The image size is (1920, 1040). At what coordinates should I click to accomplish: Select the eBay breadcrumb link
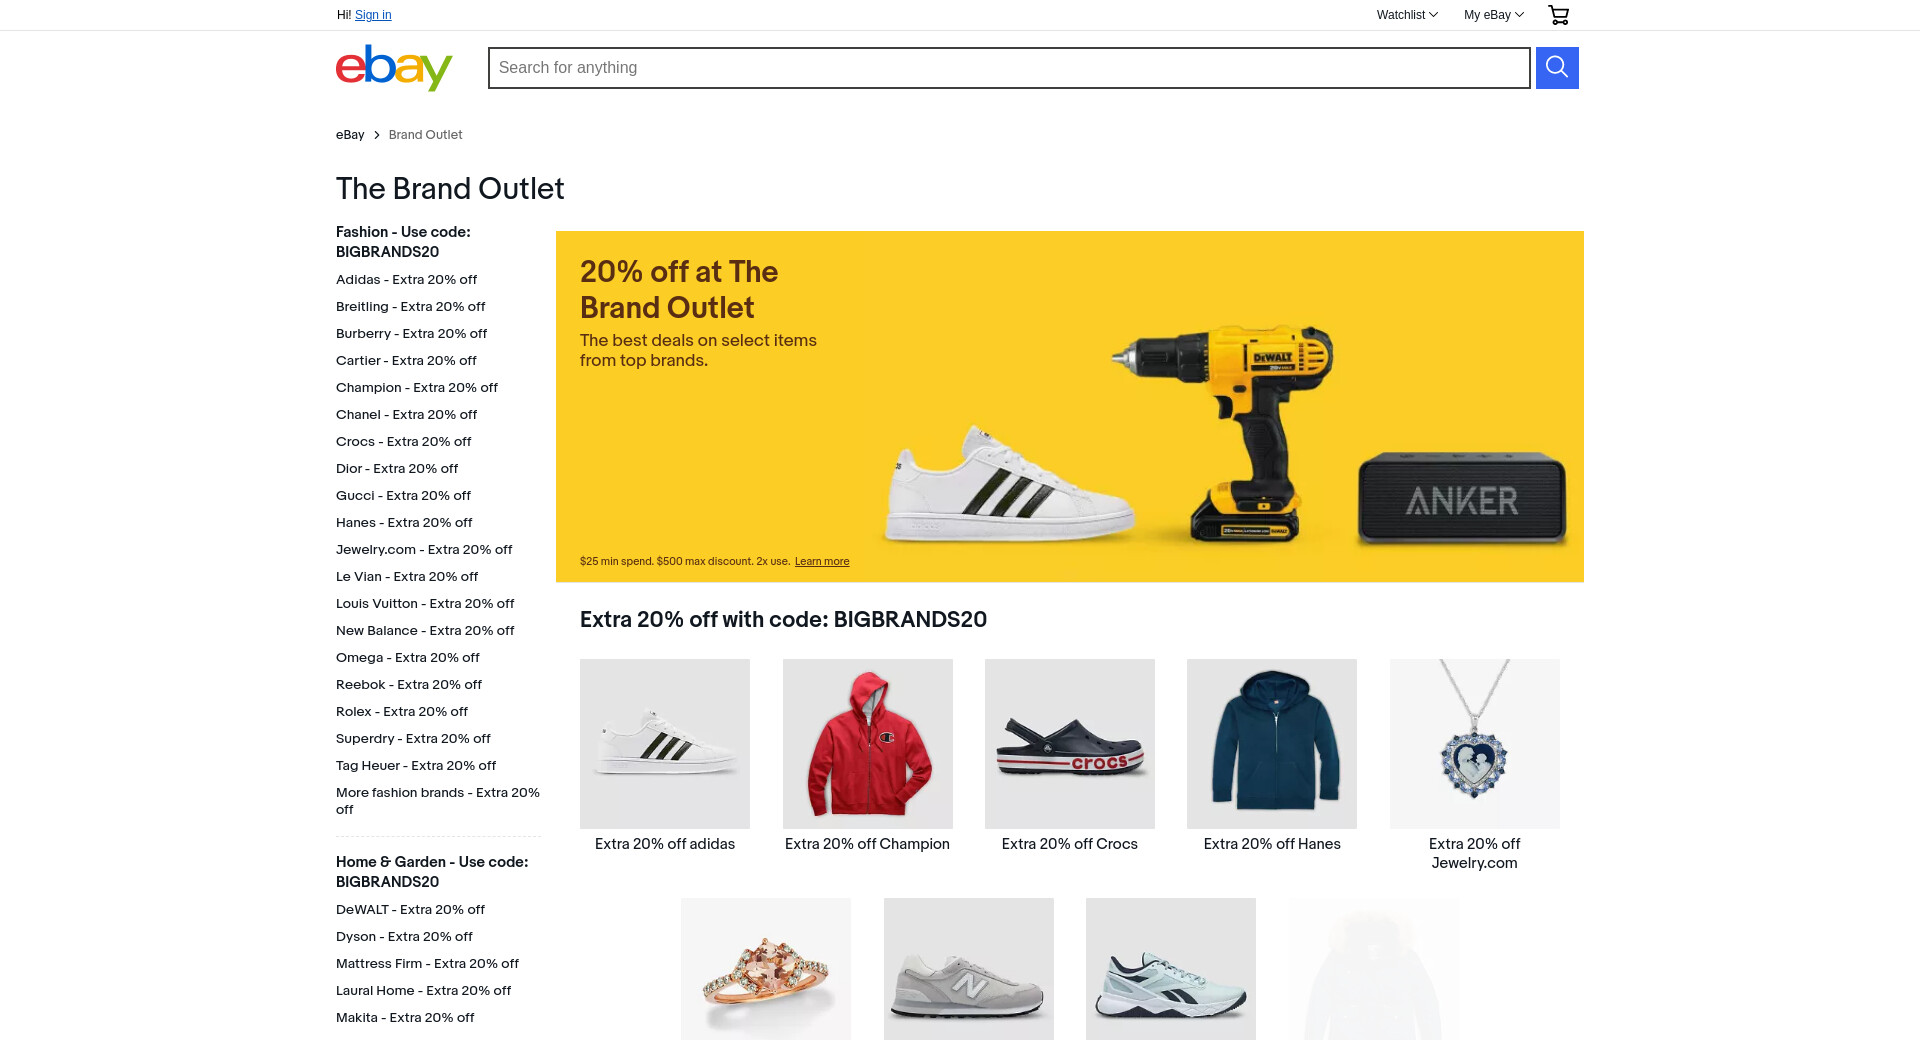(350, 135)
